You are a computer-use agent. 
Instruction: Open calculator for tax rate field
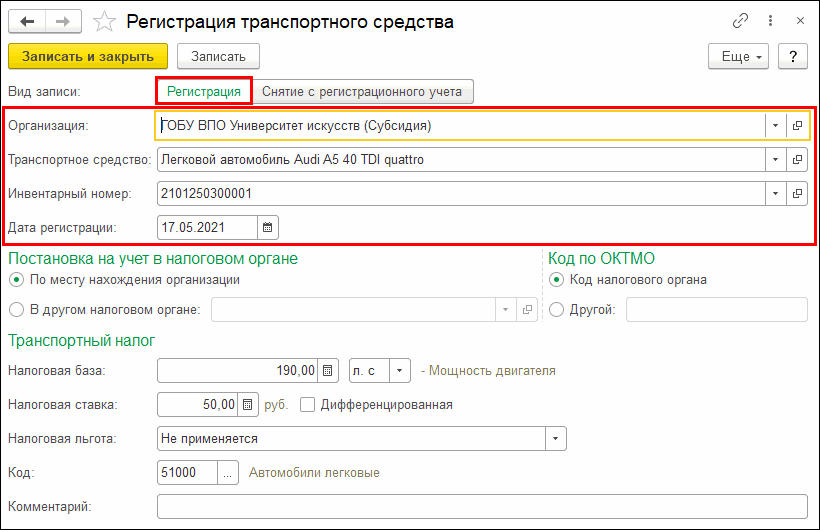pos(249,405)
